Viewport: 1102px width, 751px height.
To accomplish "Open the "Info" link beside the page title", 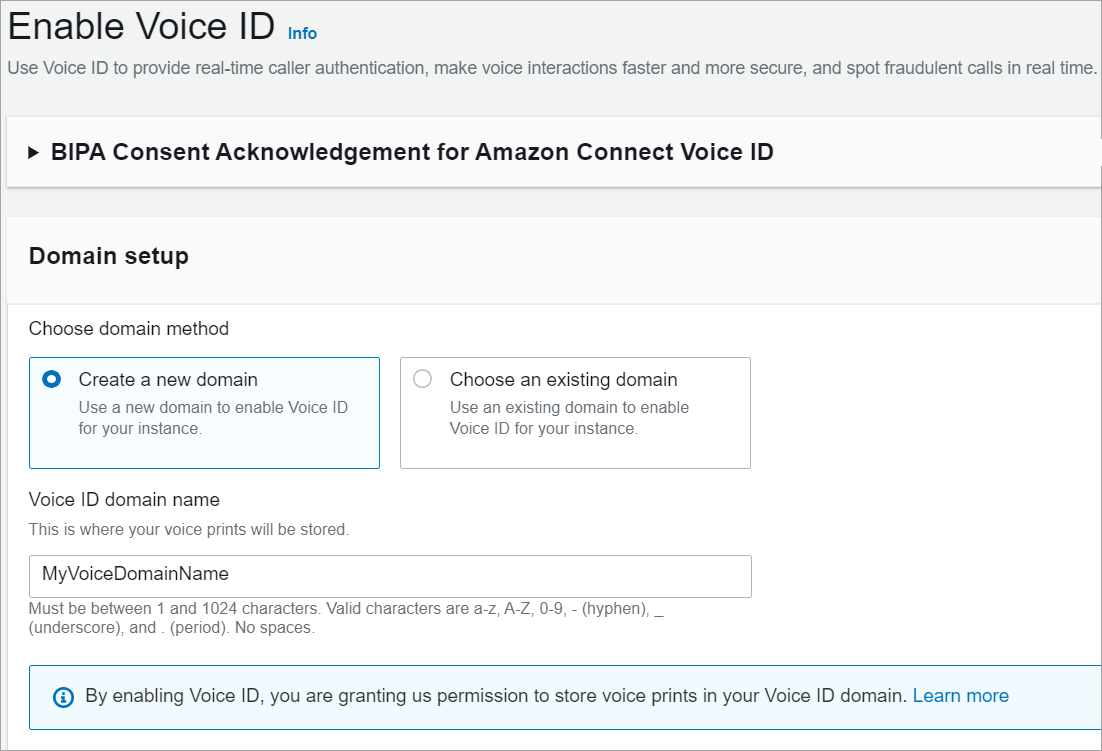I will pos(301,33).
